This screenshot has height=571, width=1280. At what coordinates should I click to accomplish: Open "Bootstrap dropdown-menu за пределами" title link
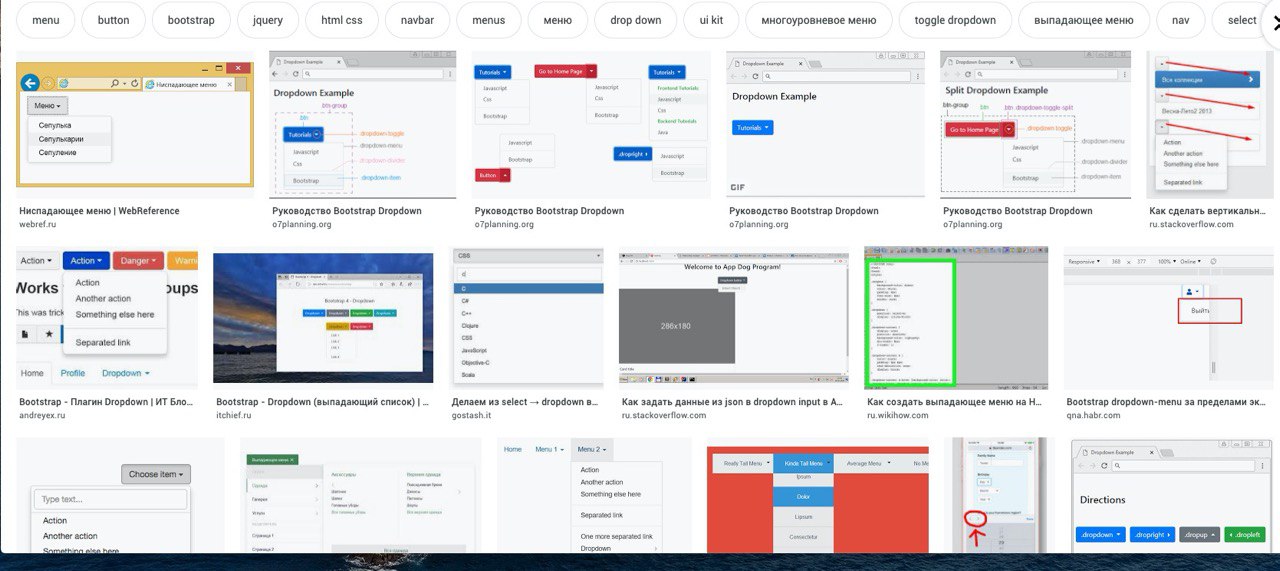pyautogui.click(x=1164, y=402)
